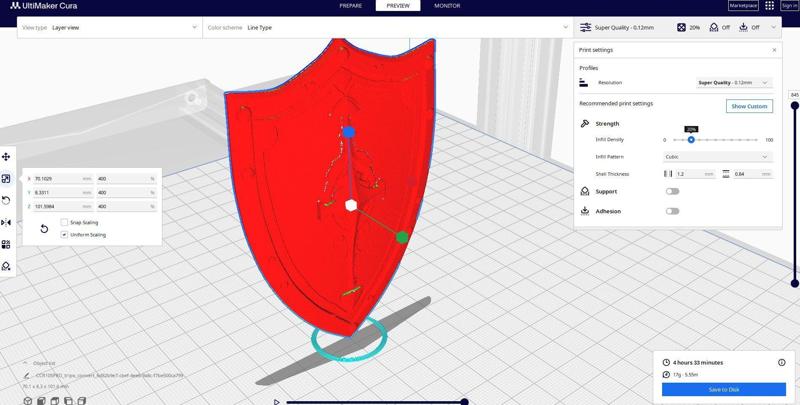
Task: Click the support Off icon in summary bar
Action: click(714, 28)
